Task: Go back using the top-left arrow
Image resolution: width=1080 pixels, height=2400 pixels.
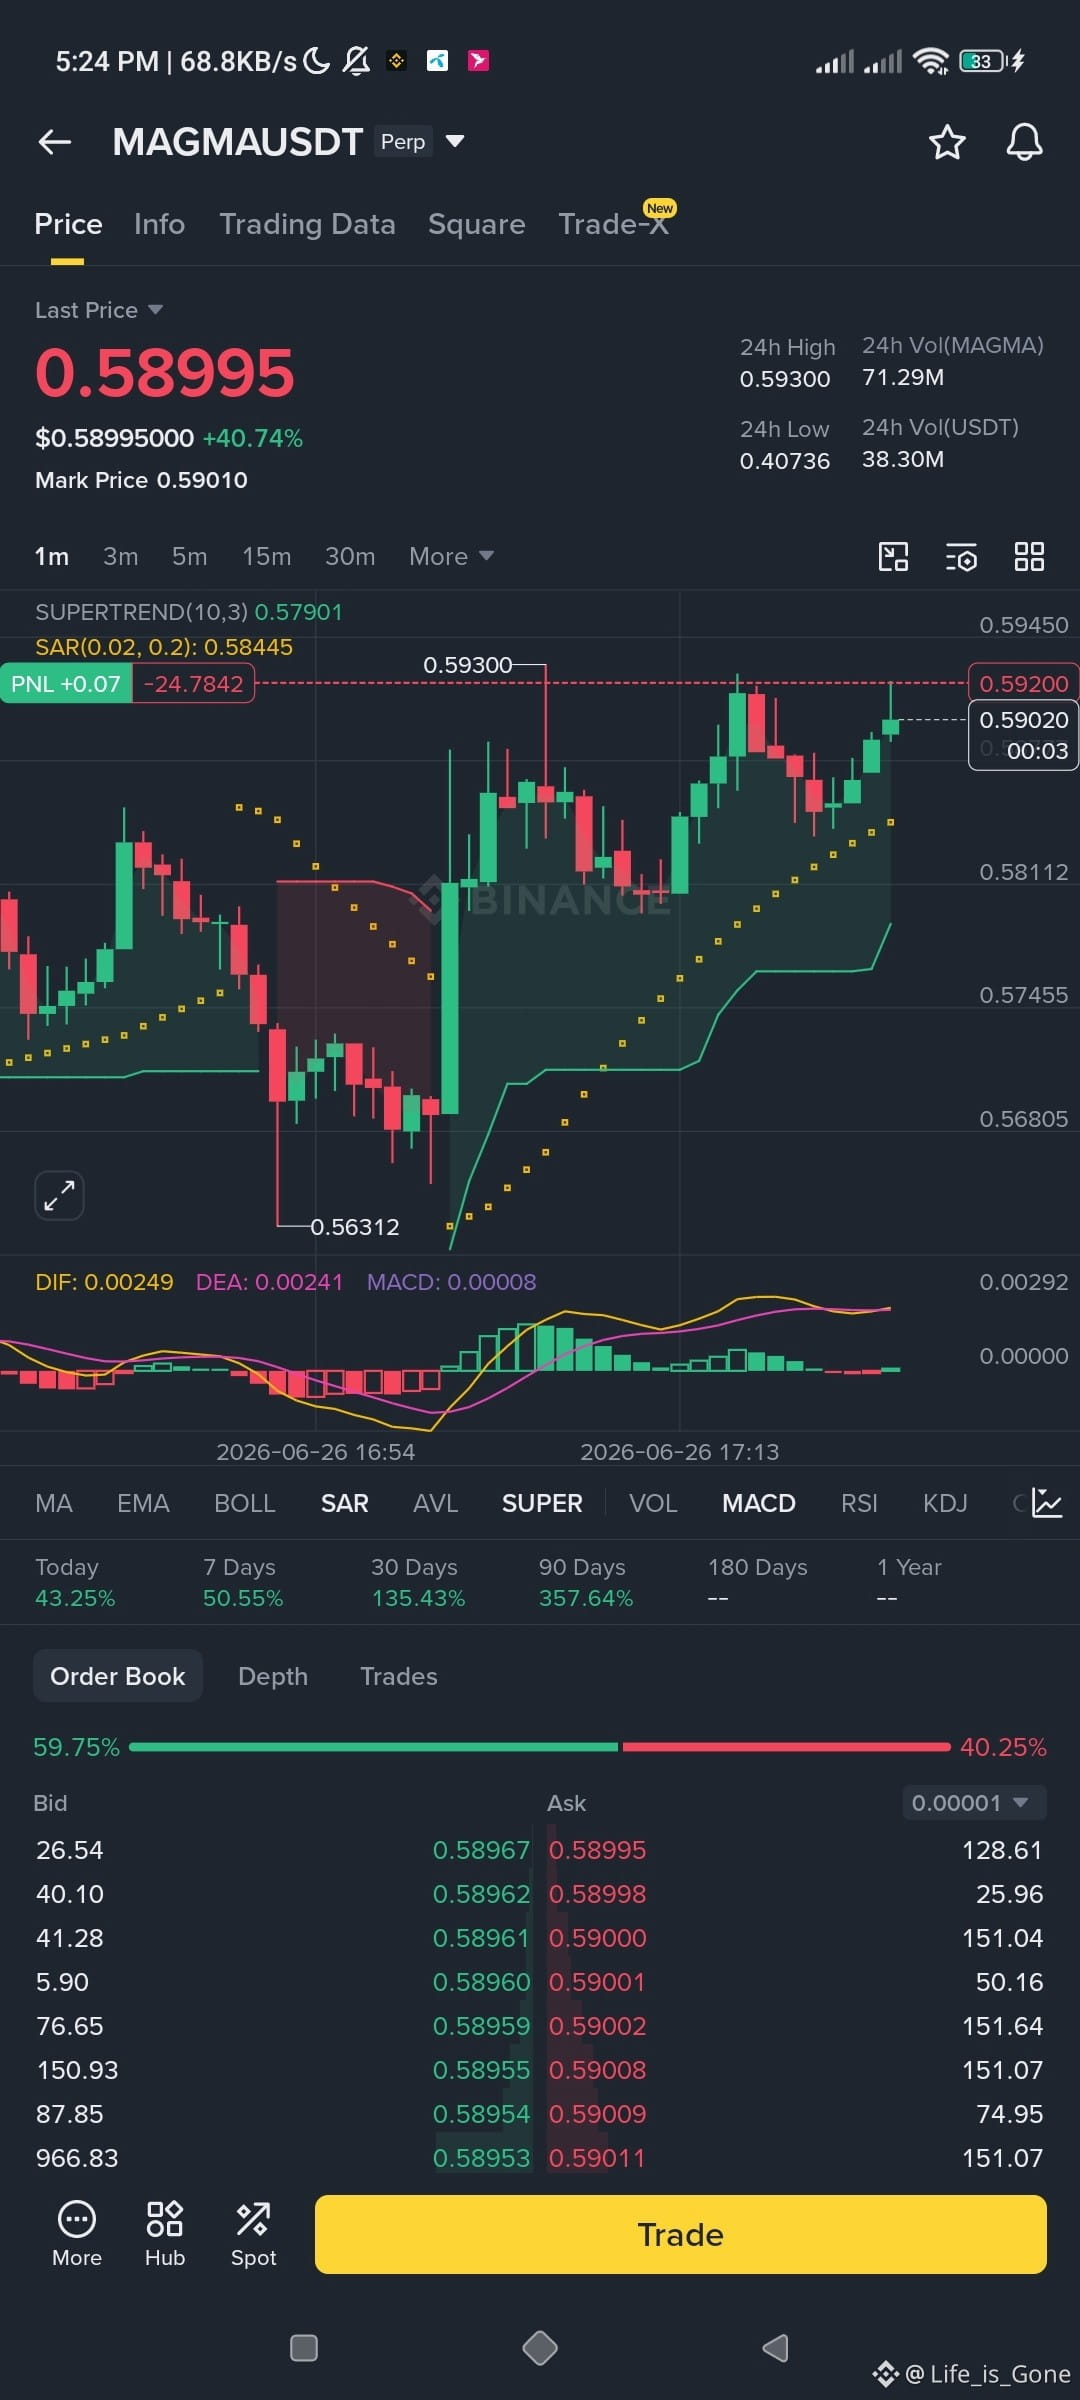Action: point(55,142)
